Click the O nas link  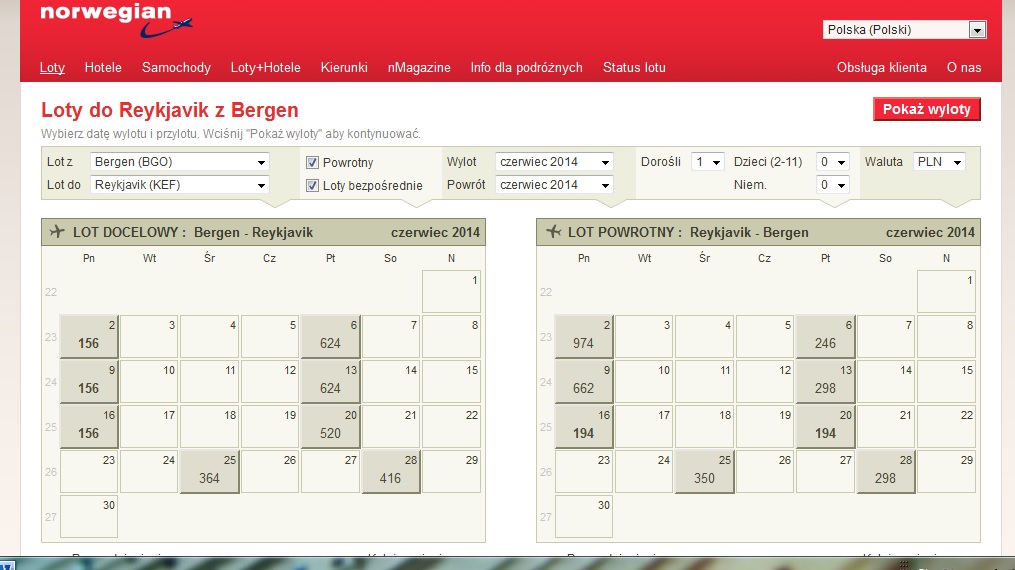click(964, 67)
